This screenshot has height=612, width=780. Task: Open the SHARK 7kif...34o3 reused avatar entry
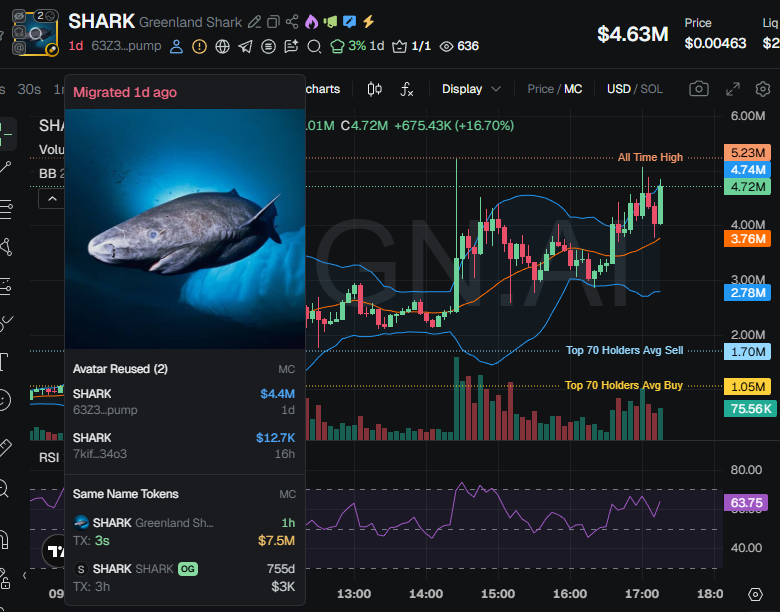184,445
